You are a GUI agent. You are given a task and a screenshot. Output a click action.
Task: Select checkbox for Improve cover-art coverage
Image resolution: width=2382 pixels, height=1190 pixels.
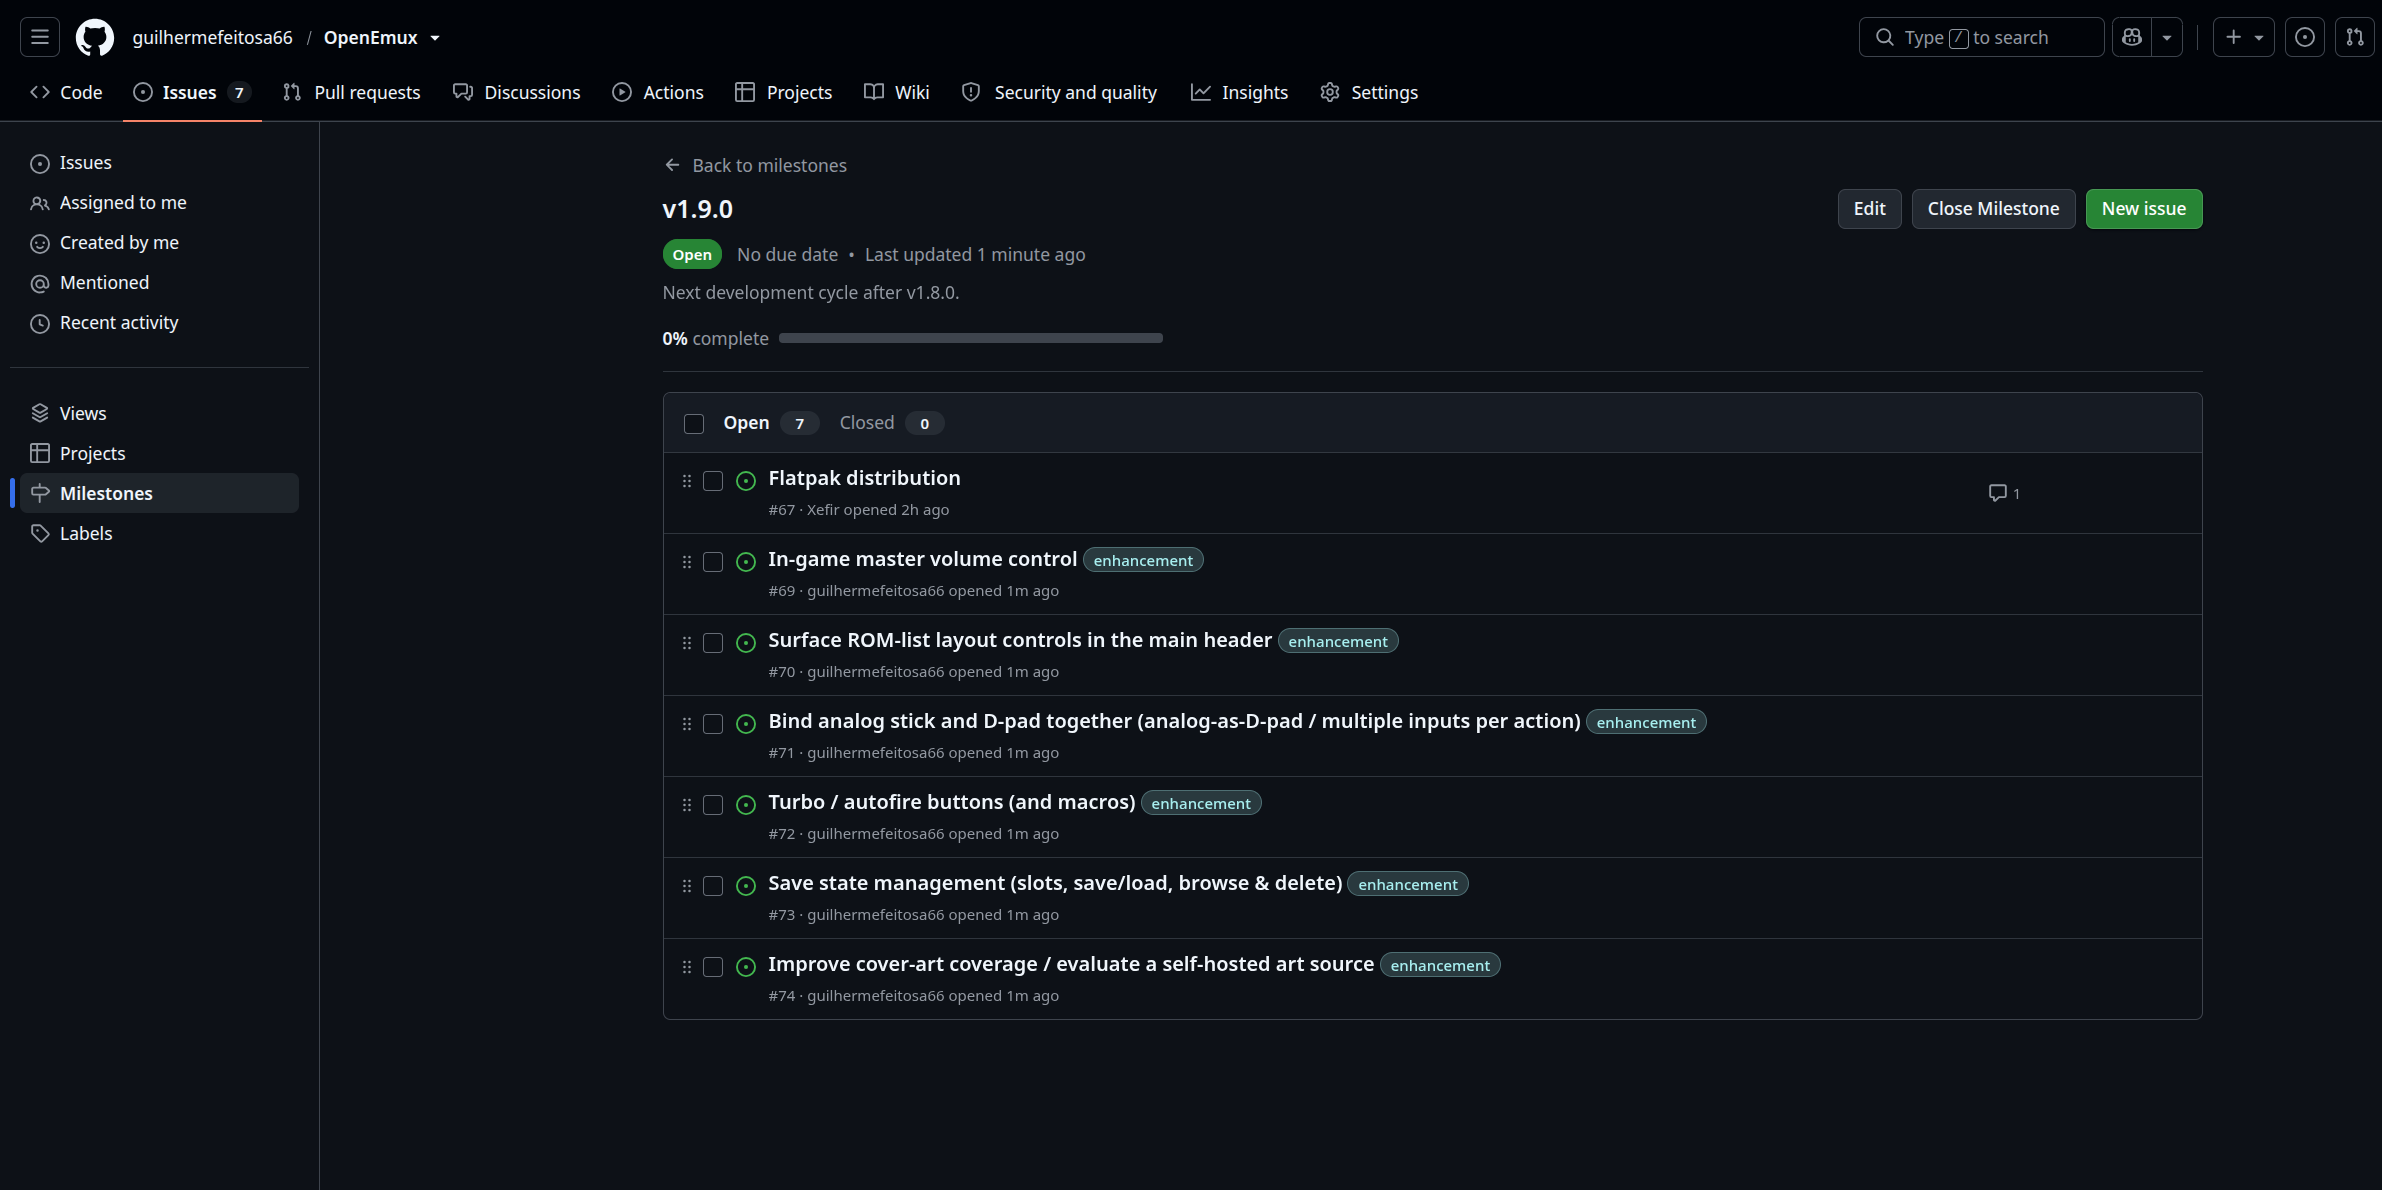pos(713,967)
